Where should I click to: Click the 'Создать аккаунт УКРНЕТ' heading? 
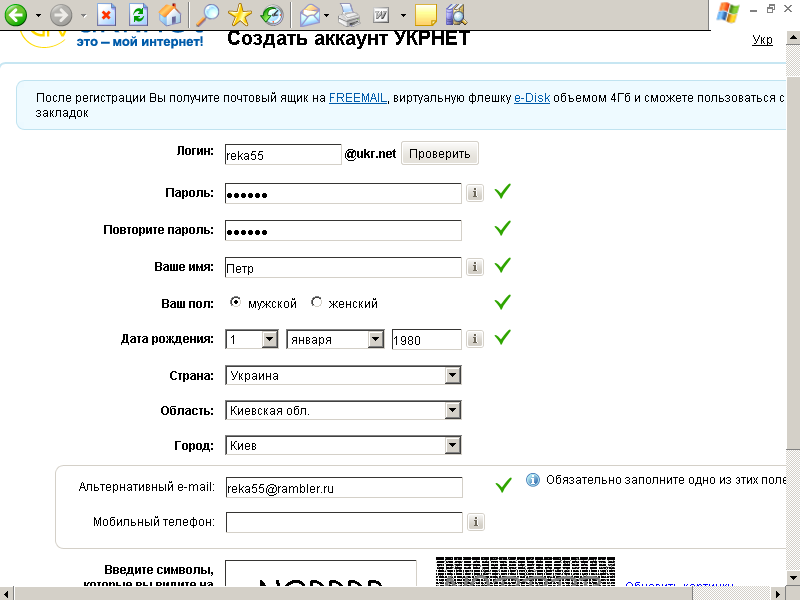pos(348,38)
